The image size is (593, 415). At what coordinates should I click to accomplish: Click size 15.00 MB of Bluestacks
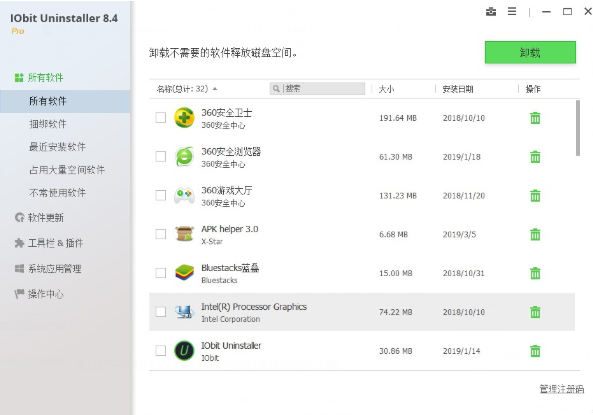point(396,273)
